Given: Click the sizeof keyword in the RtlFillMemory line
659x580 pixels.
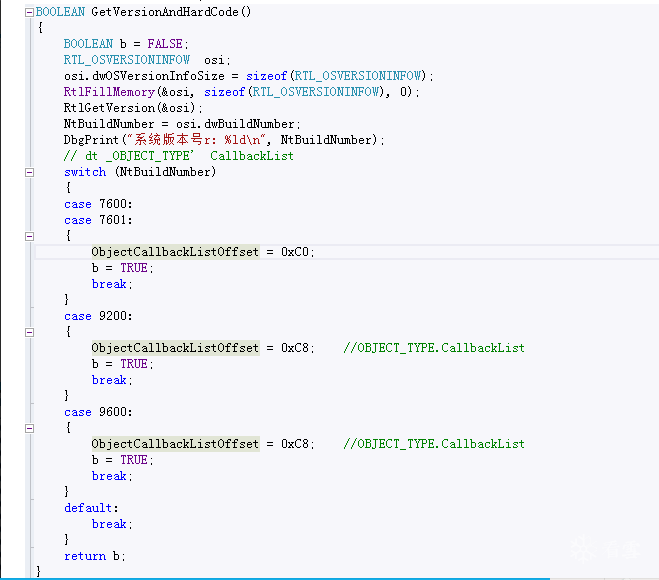Looking at the screenshot, I should click(x=224, y=92).
